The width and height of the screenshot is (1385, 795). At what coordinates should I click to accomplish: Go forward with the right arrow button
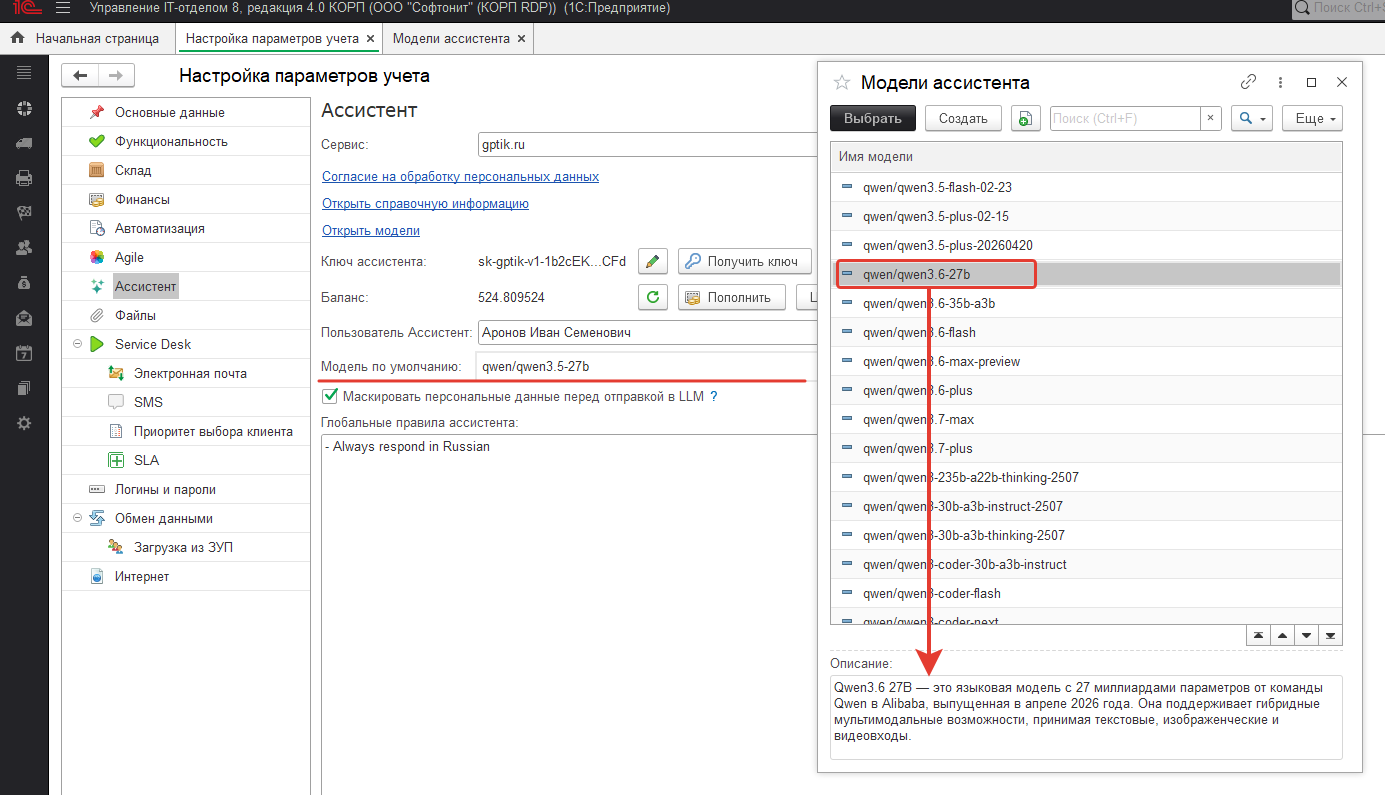pos(116,76)
